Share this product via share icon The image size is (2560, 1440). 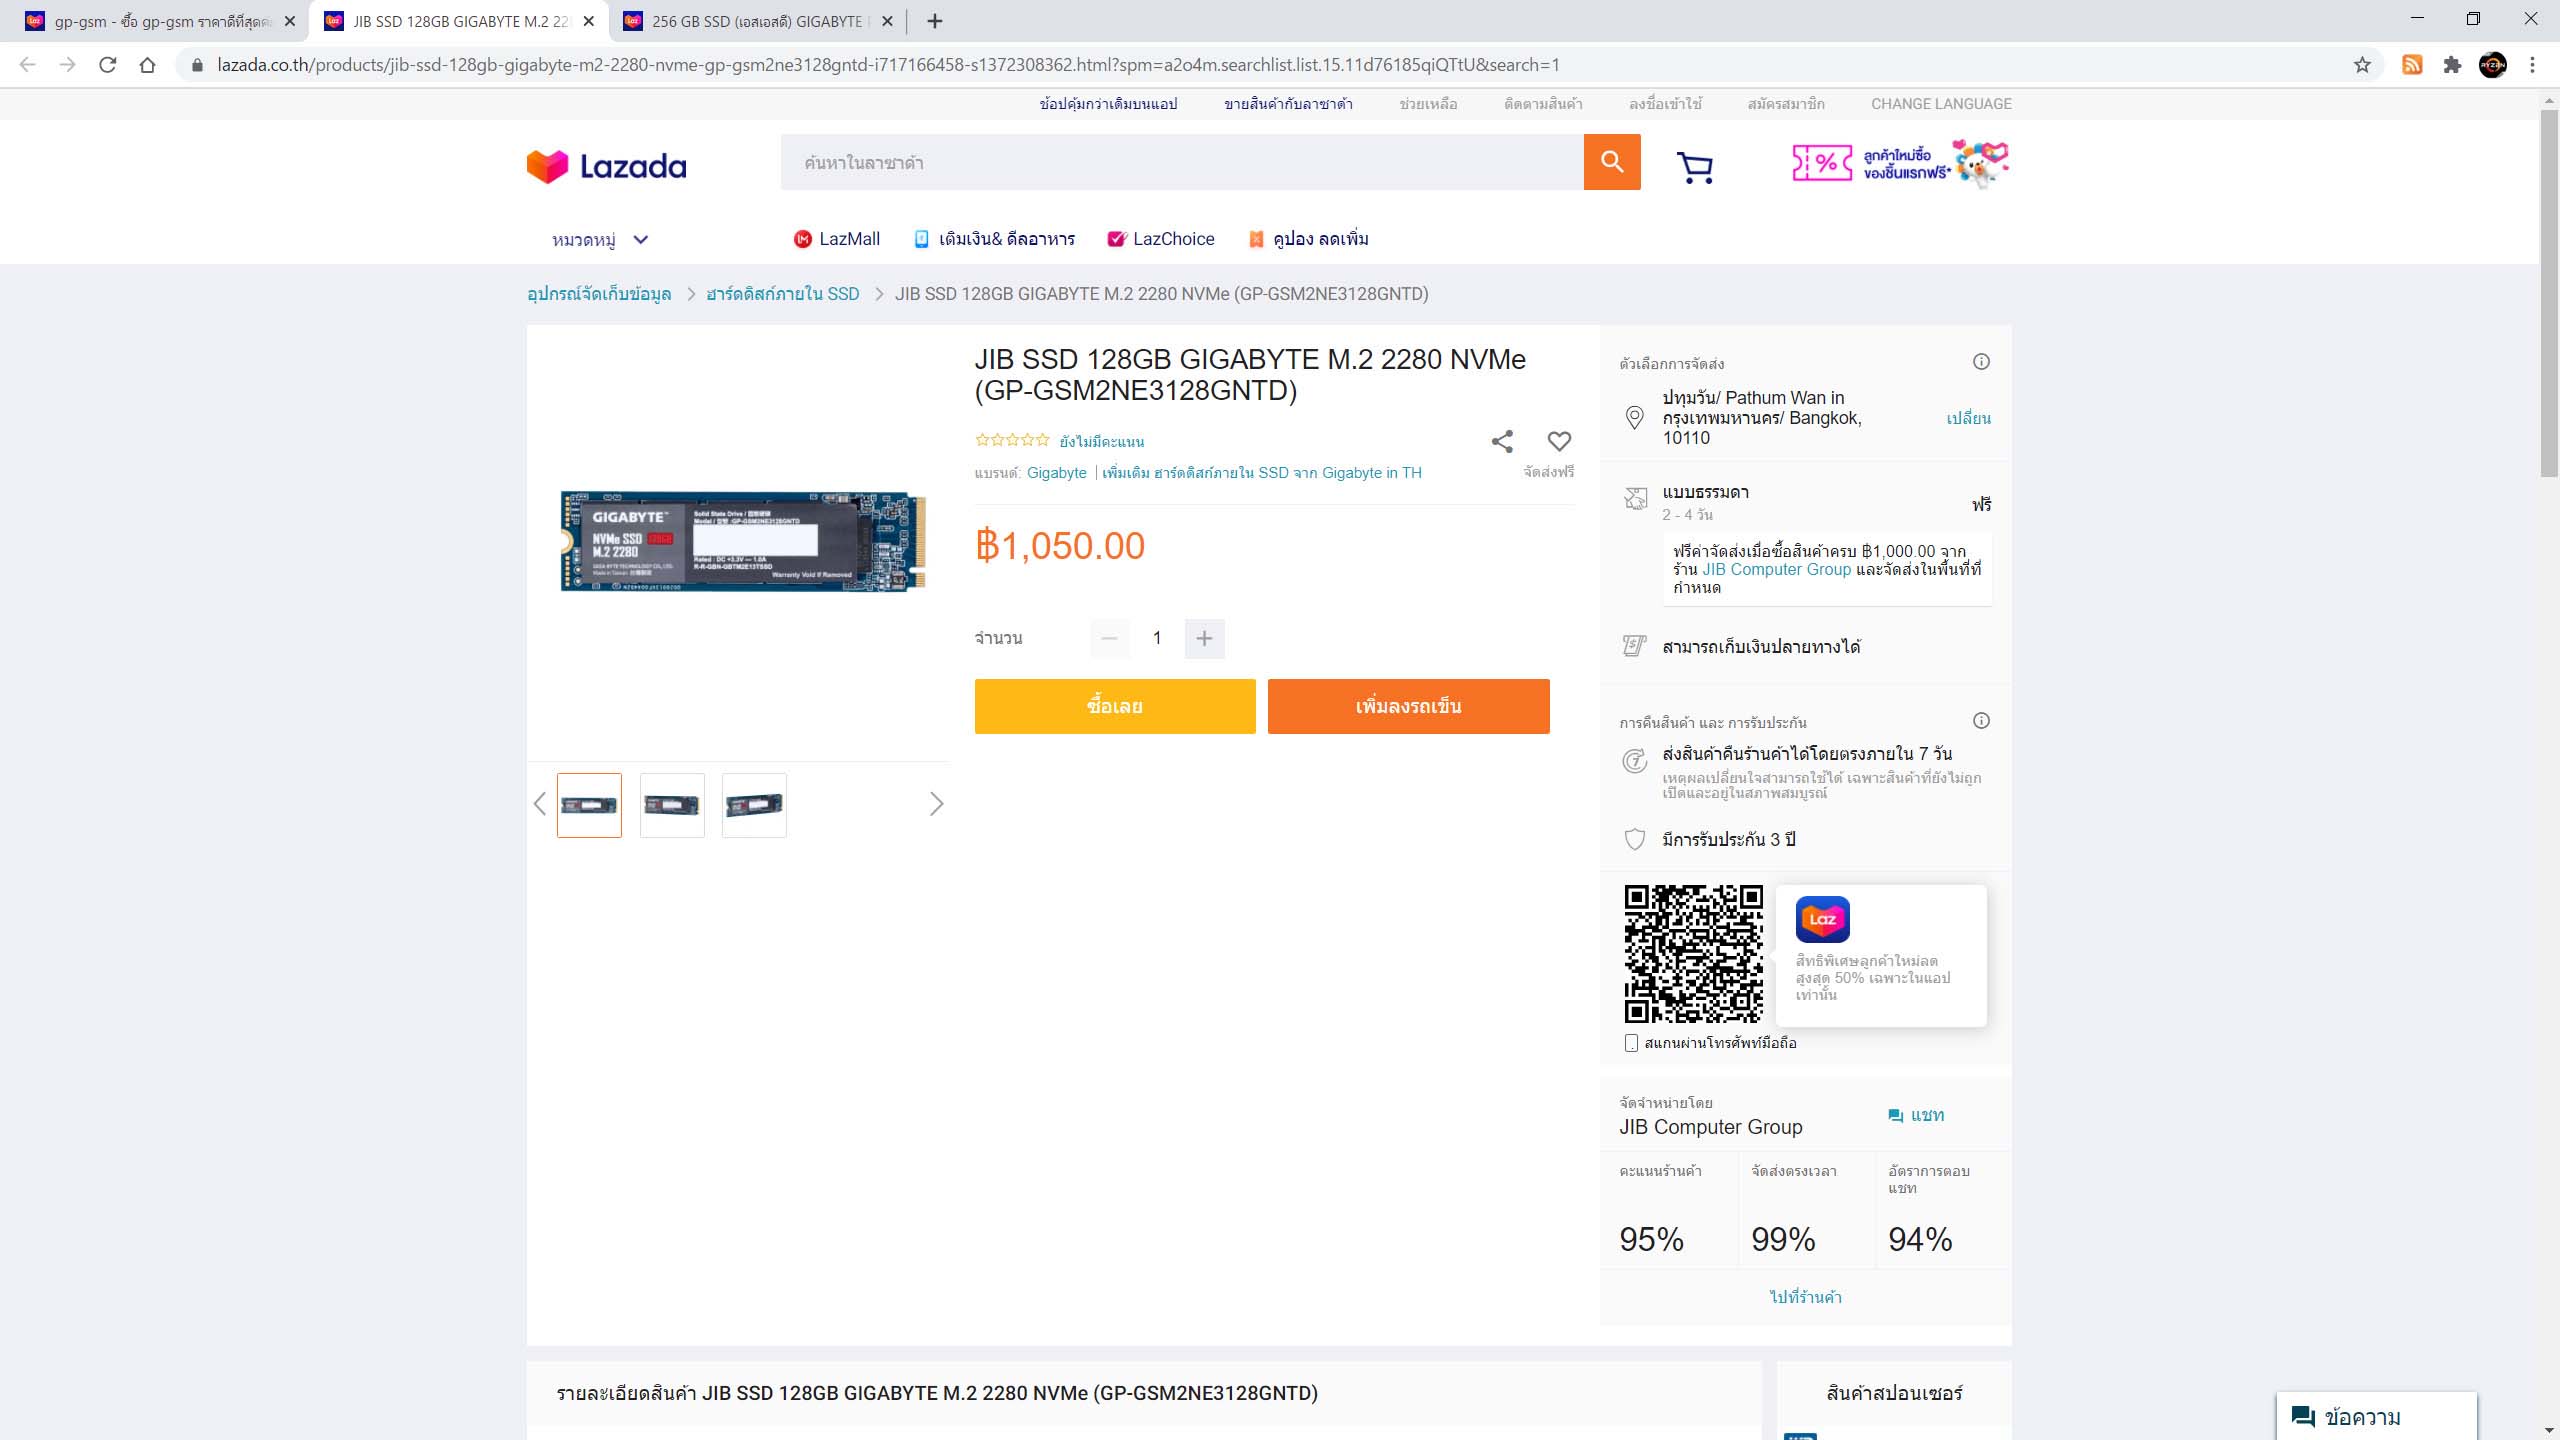pos(1502,441)
